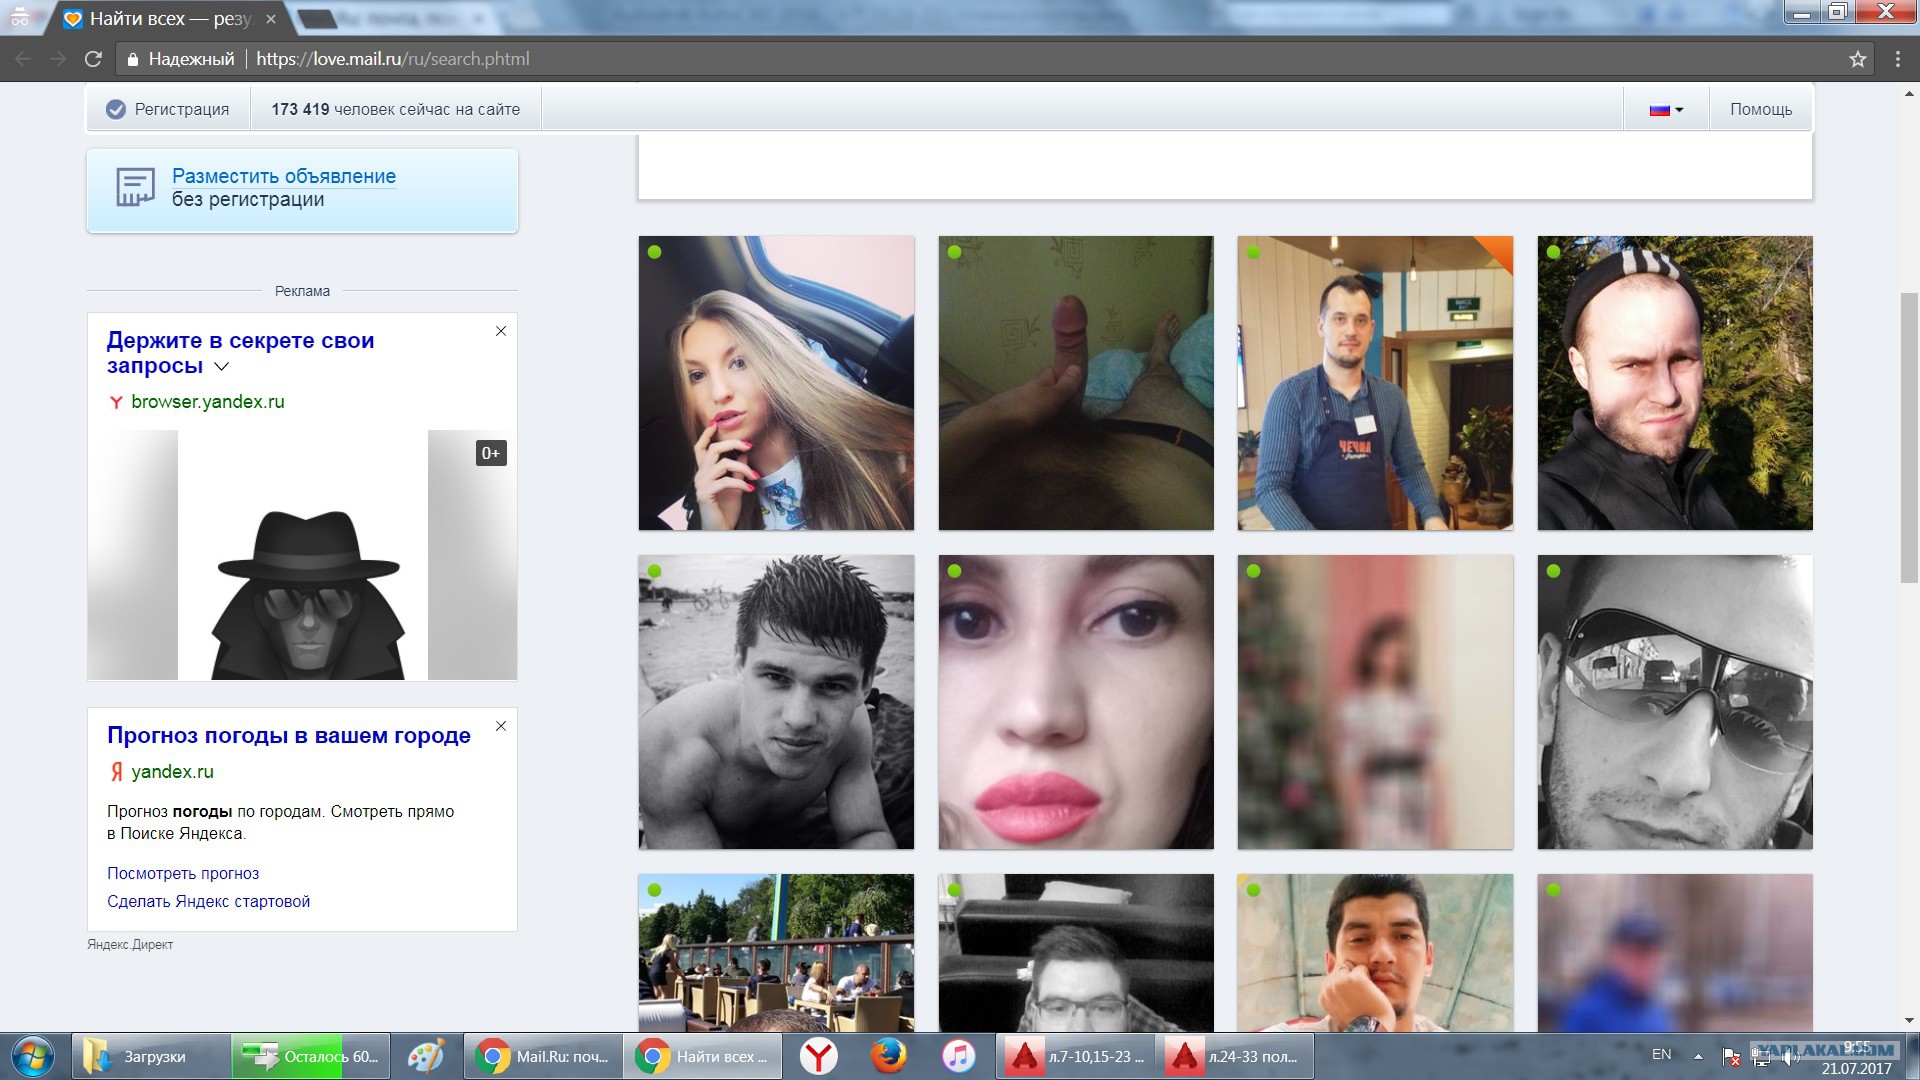Close the 'Найти всех' browser tab

271,19
